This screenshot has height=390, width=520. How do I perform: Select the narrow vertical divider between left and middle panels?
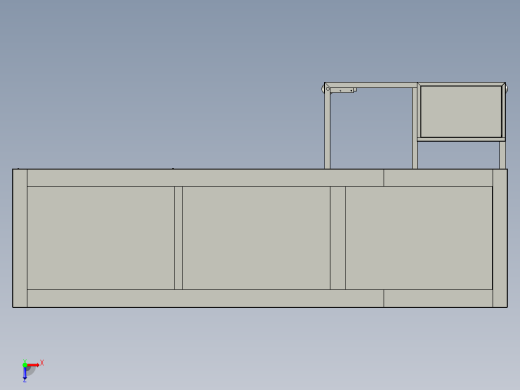tap(178, 238)
